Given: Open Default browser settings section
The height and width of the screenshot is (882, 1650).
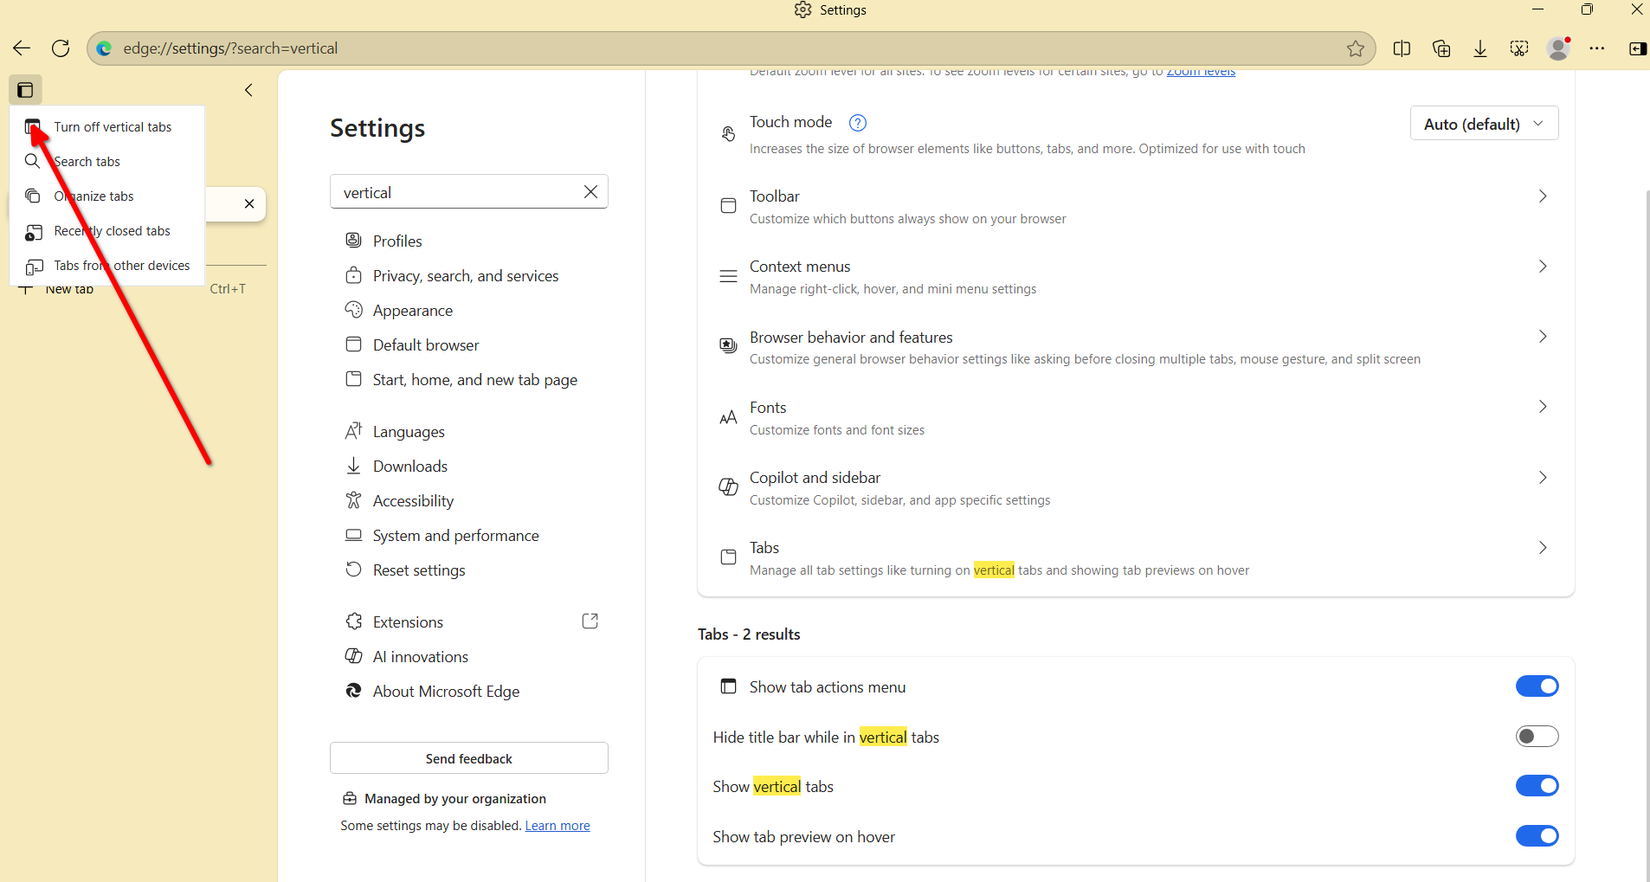Looking at the screenshot, I should (425, 345).
